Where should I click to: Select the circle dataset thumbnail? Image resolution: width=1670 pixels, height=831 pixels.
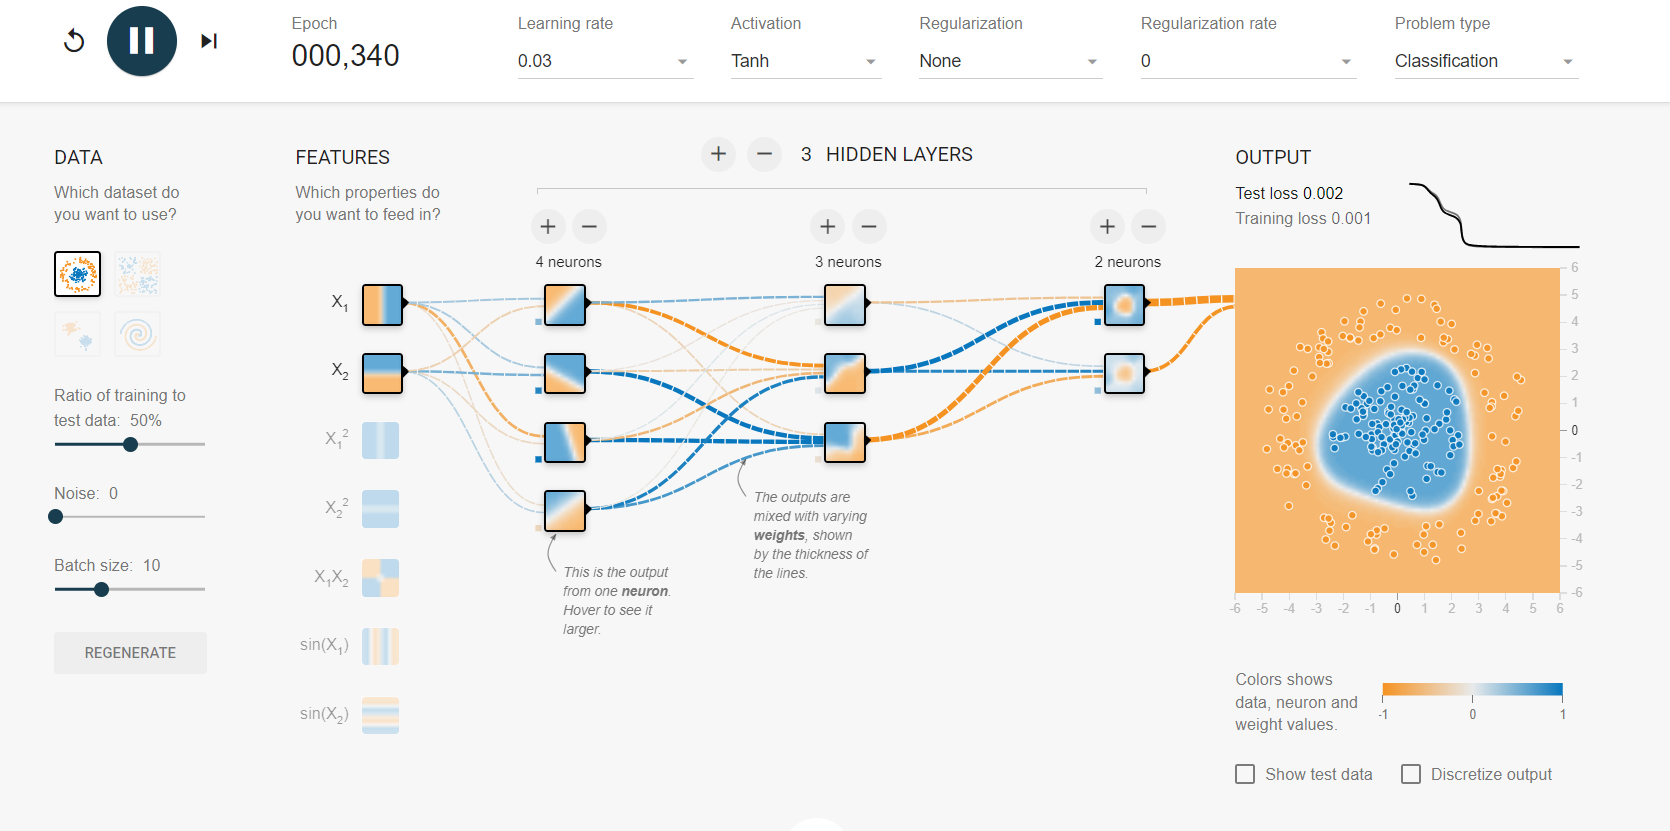78,274
